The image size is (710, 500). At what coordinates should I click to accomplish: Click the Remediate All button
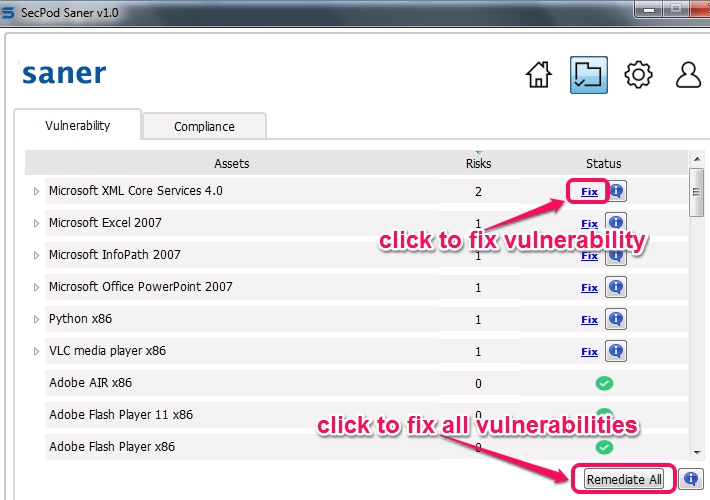click(624, 479)
